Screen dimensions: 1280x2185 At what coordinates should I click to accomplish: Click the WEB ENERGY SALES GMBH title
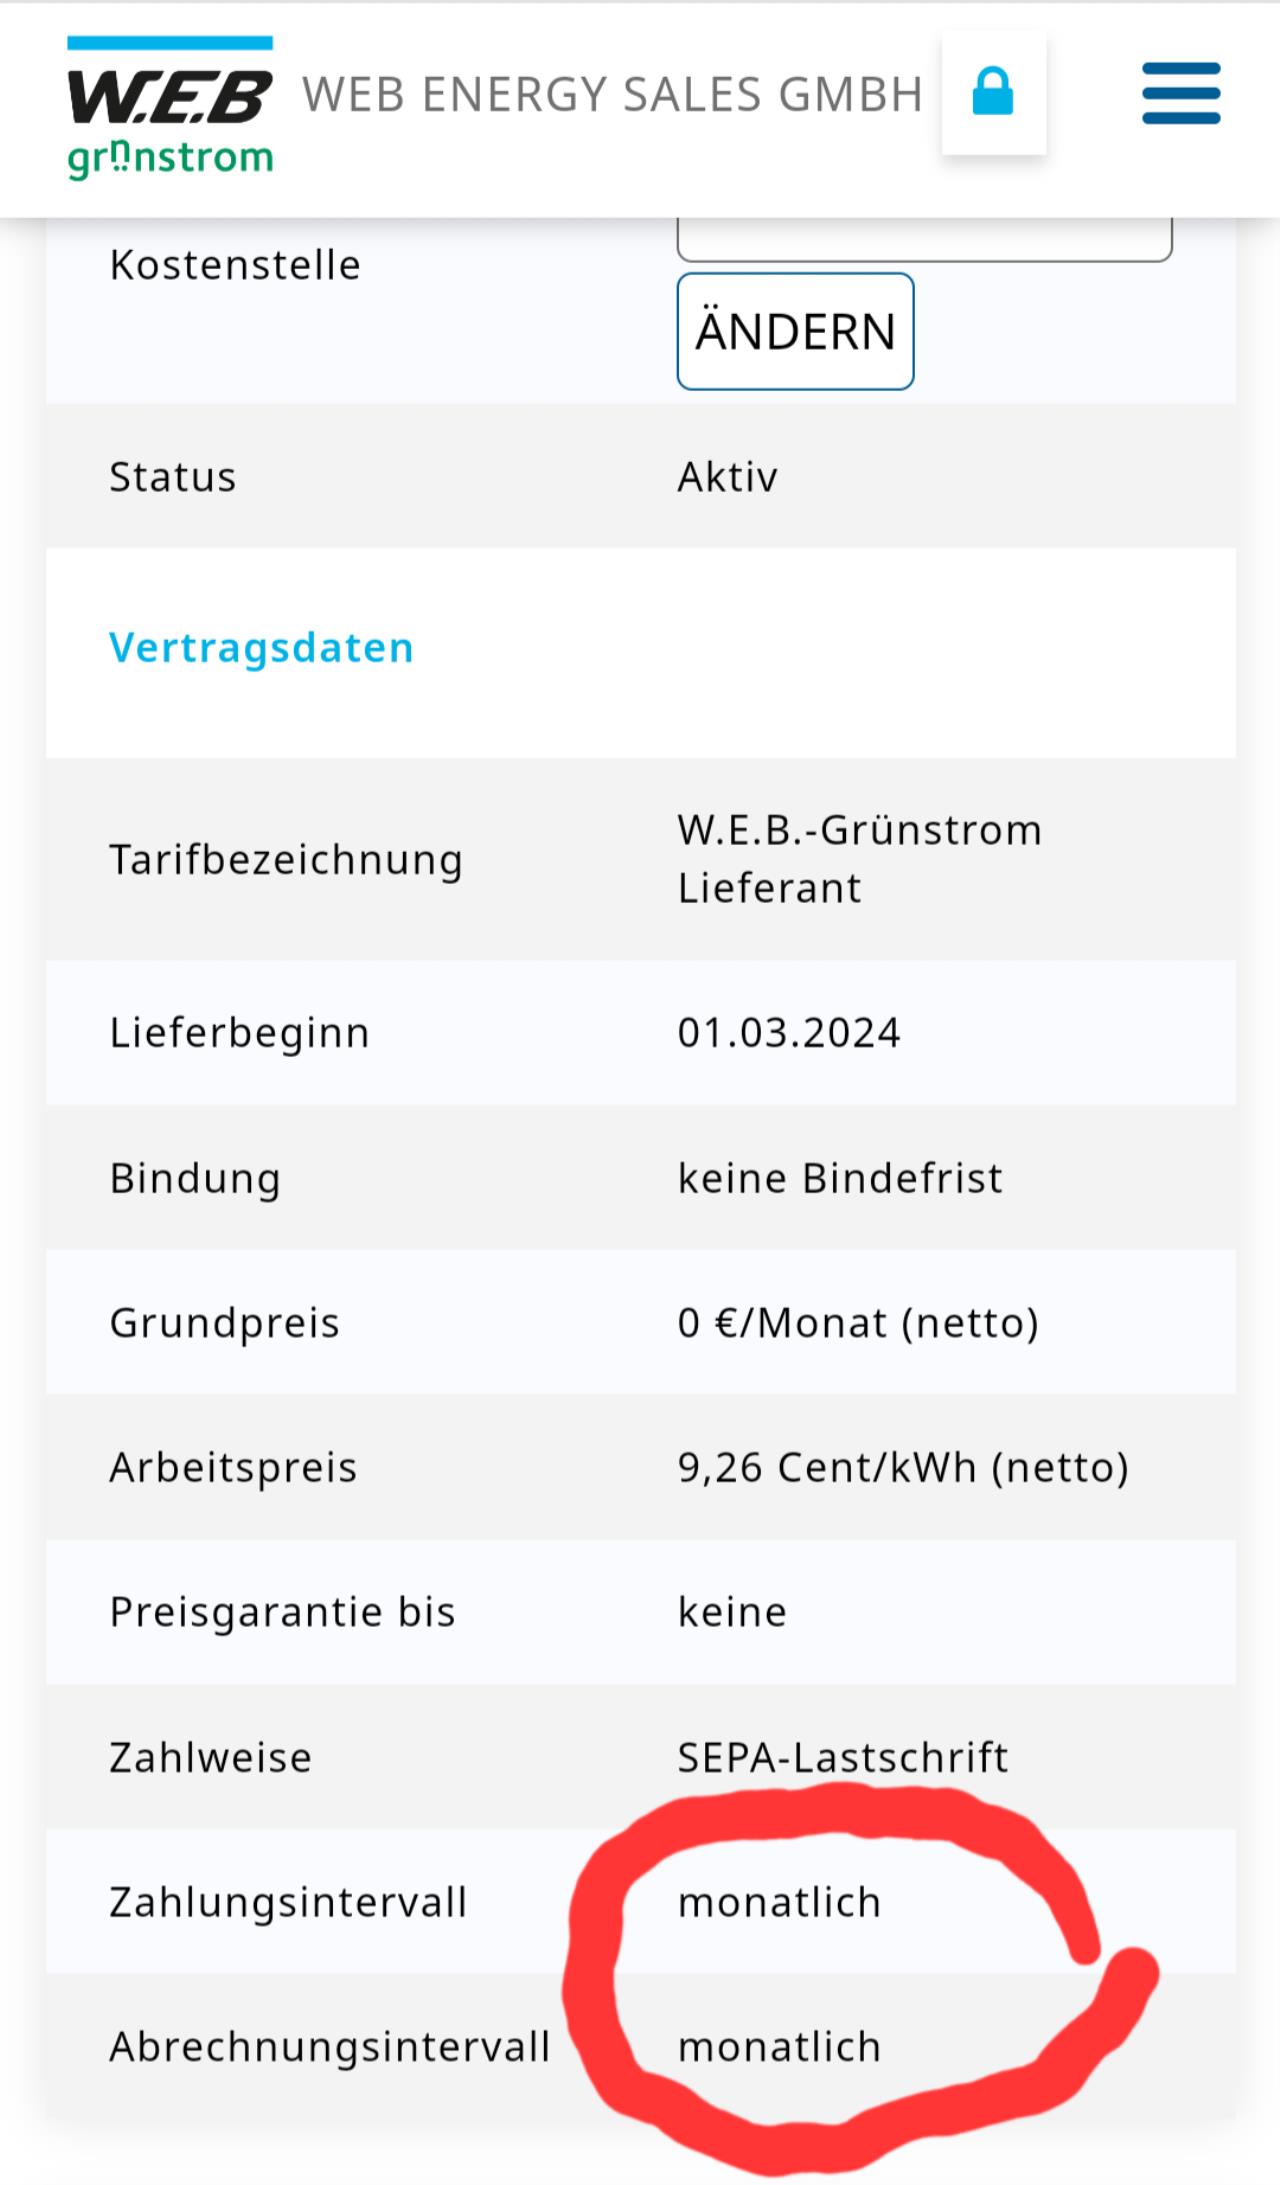point(612,95)
